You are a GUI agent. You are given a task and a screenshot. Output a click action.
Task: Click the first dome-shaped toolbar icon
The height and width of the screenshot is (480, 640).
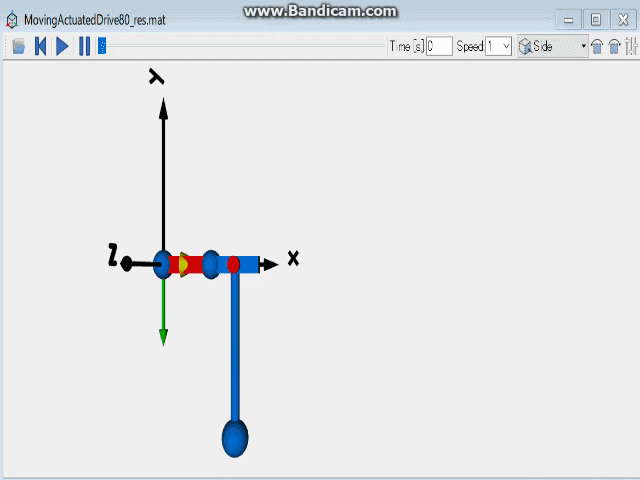tap(597, 46)
